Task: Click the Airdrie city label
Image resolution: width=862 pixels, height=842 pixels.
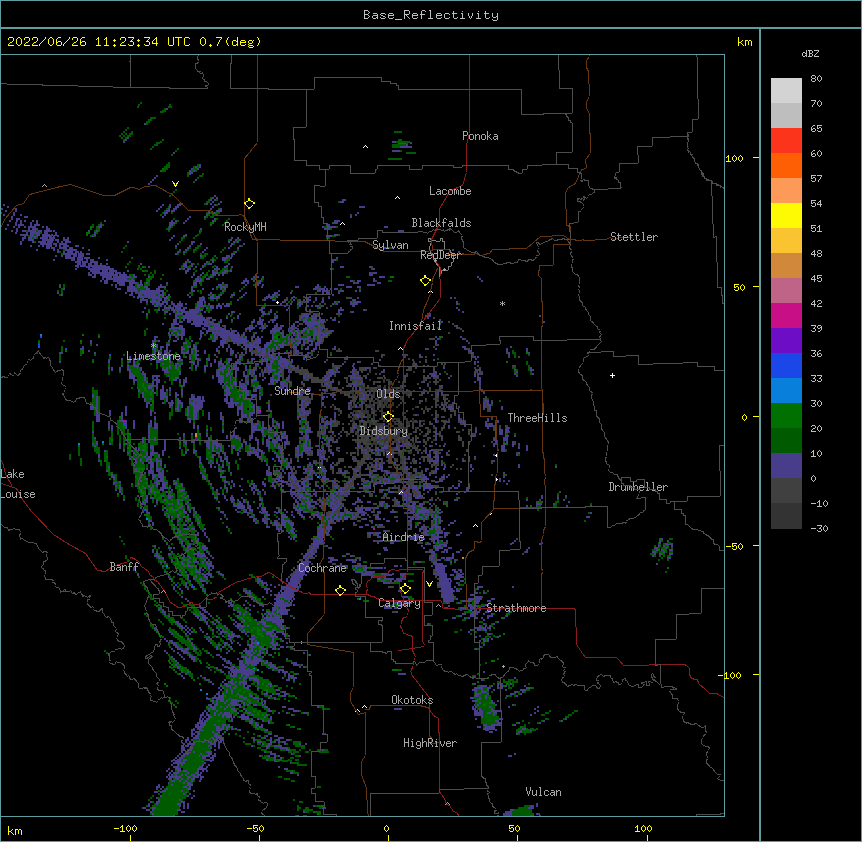Action: coord(404,537)
